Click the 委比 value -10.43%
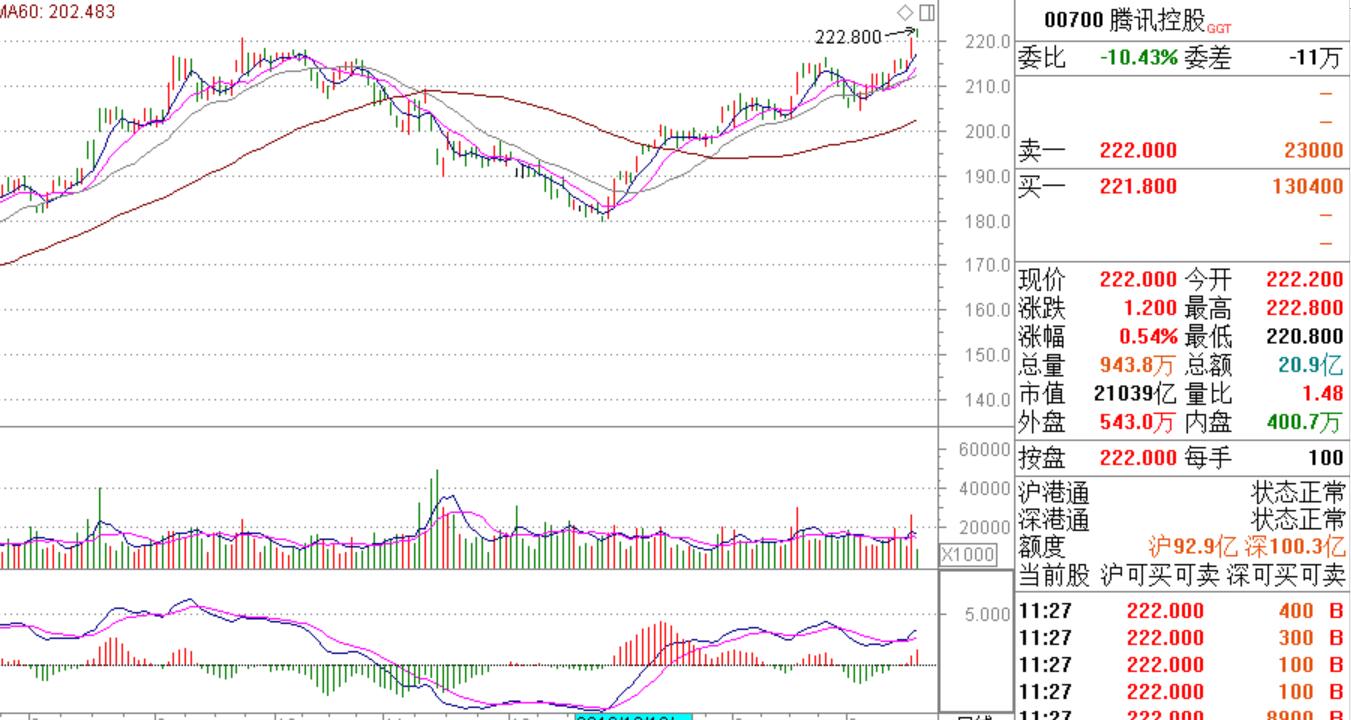Image resolution: width=1351 pixels, height=720 pixels. 1139,57
